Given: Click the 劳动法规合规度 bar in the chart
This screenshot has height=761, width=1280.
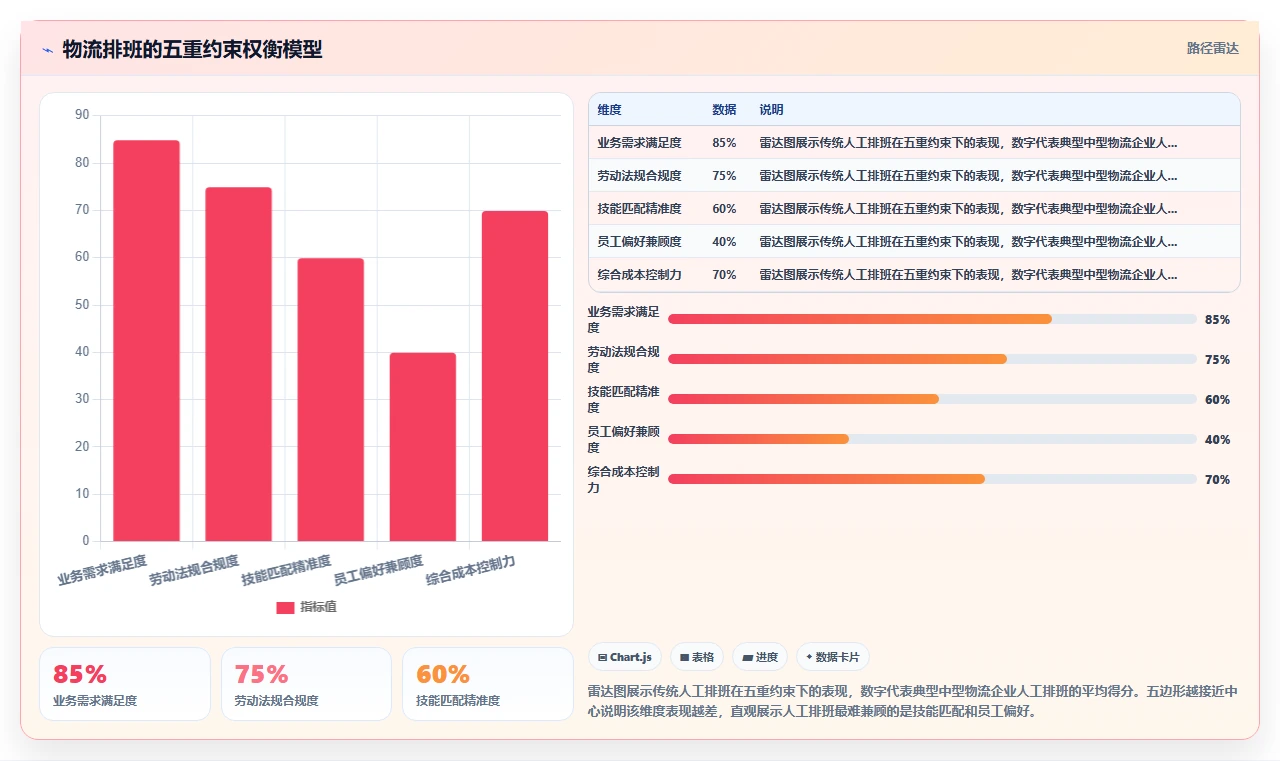Looking at the screenshot, I should click(238, 364).
